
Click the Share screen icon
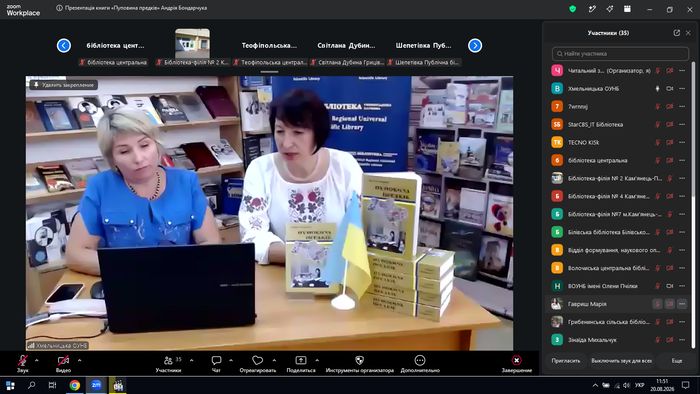pyautogui.click(x=301, y=360)
